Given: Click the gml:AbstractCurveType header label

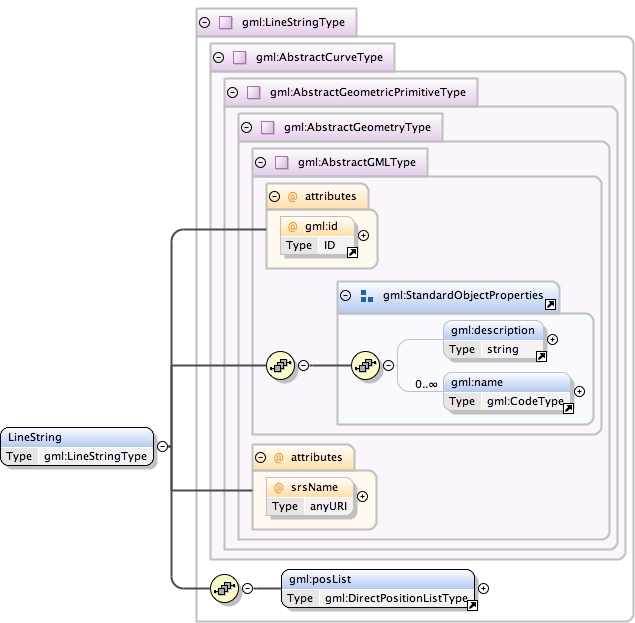Looking at the screenshot, I should 319,58.
